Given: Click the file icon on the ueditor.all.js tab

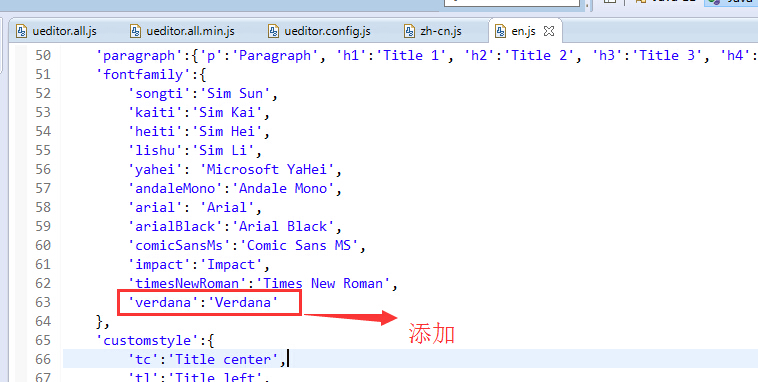Looking at the screenshot, I should 21,31.
